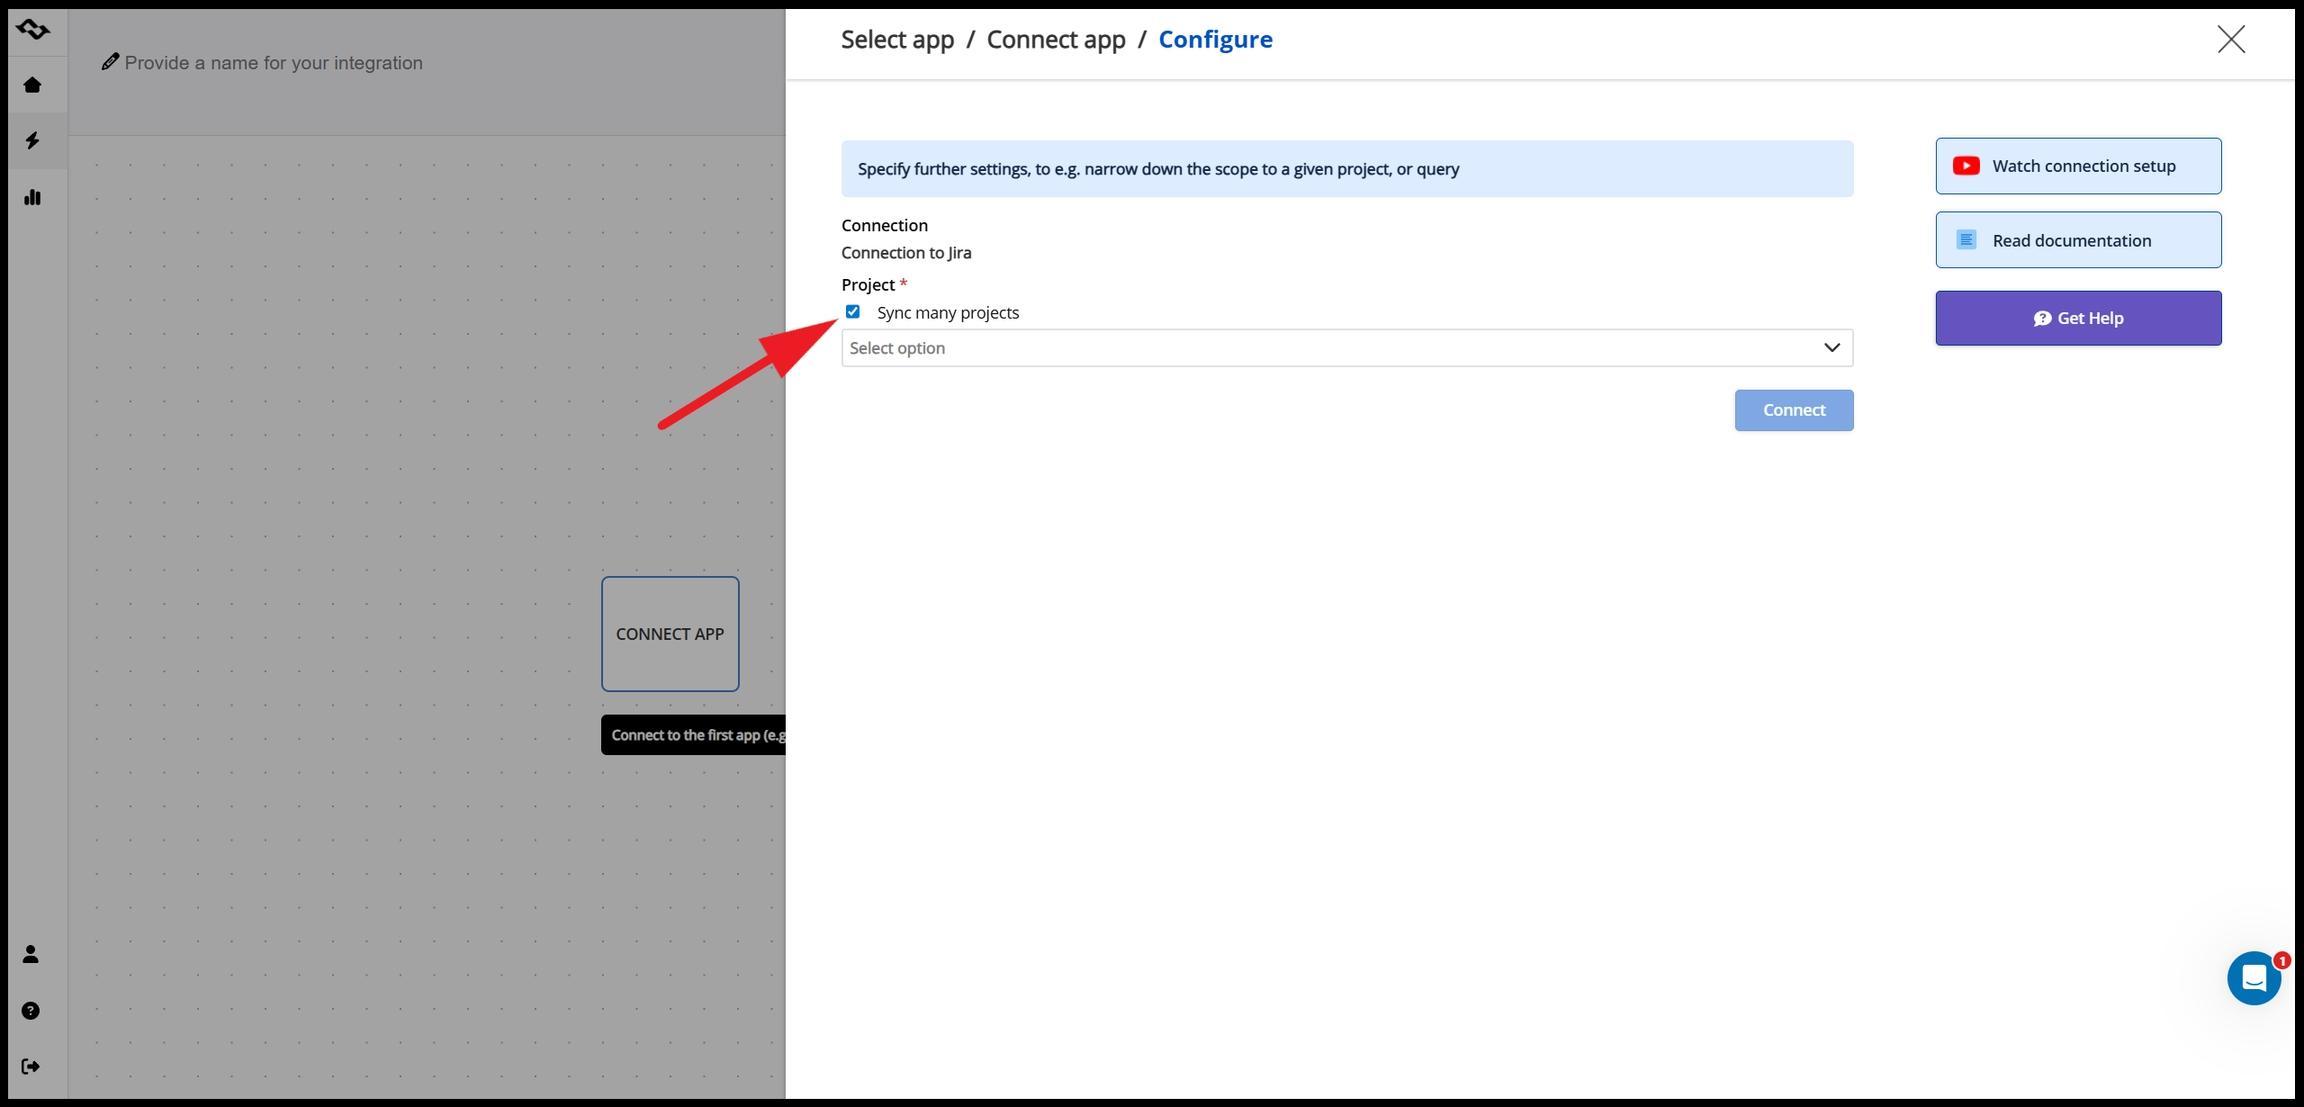The width and height of the screenshot is (2304, 1107).
Task: Go to Select app breadcrumb step
Action: tap(897, 39)
